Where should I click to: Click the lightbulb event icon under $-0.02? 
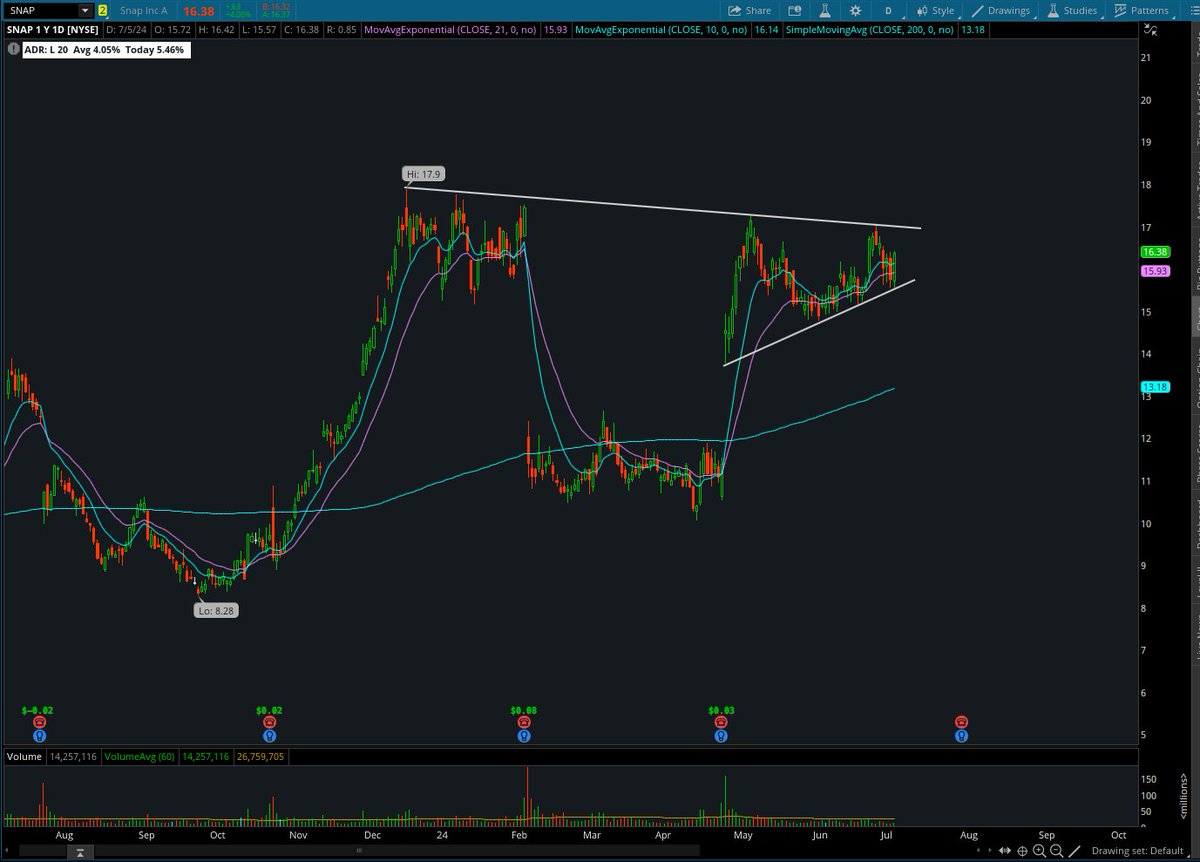pyautogui.click(x=38, y=736)
